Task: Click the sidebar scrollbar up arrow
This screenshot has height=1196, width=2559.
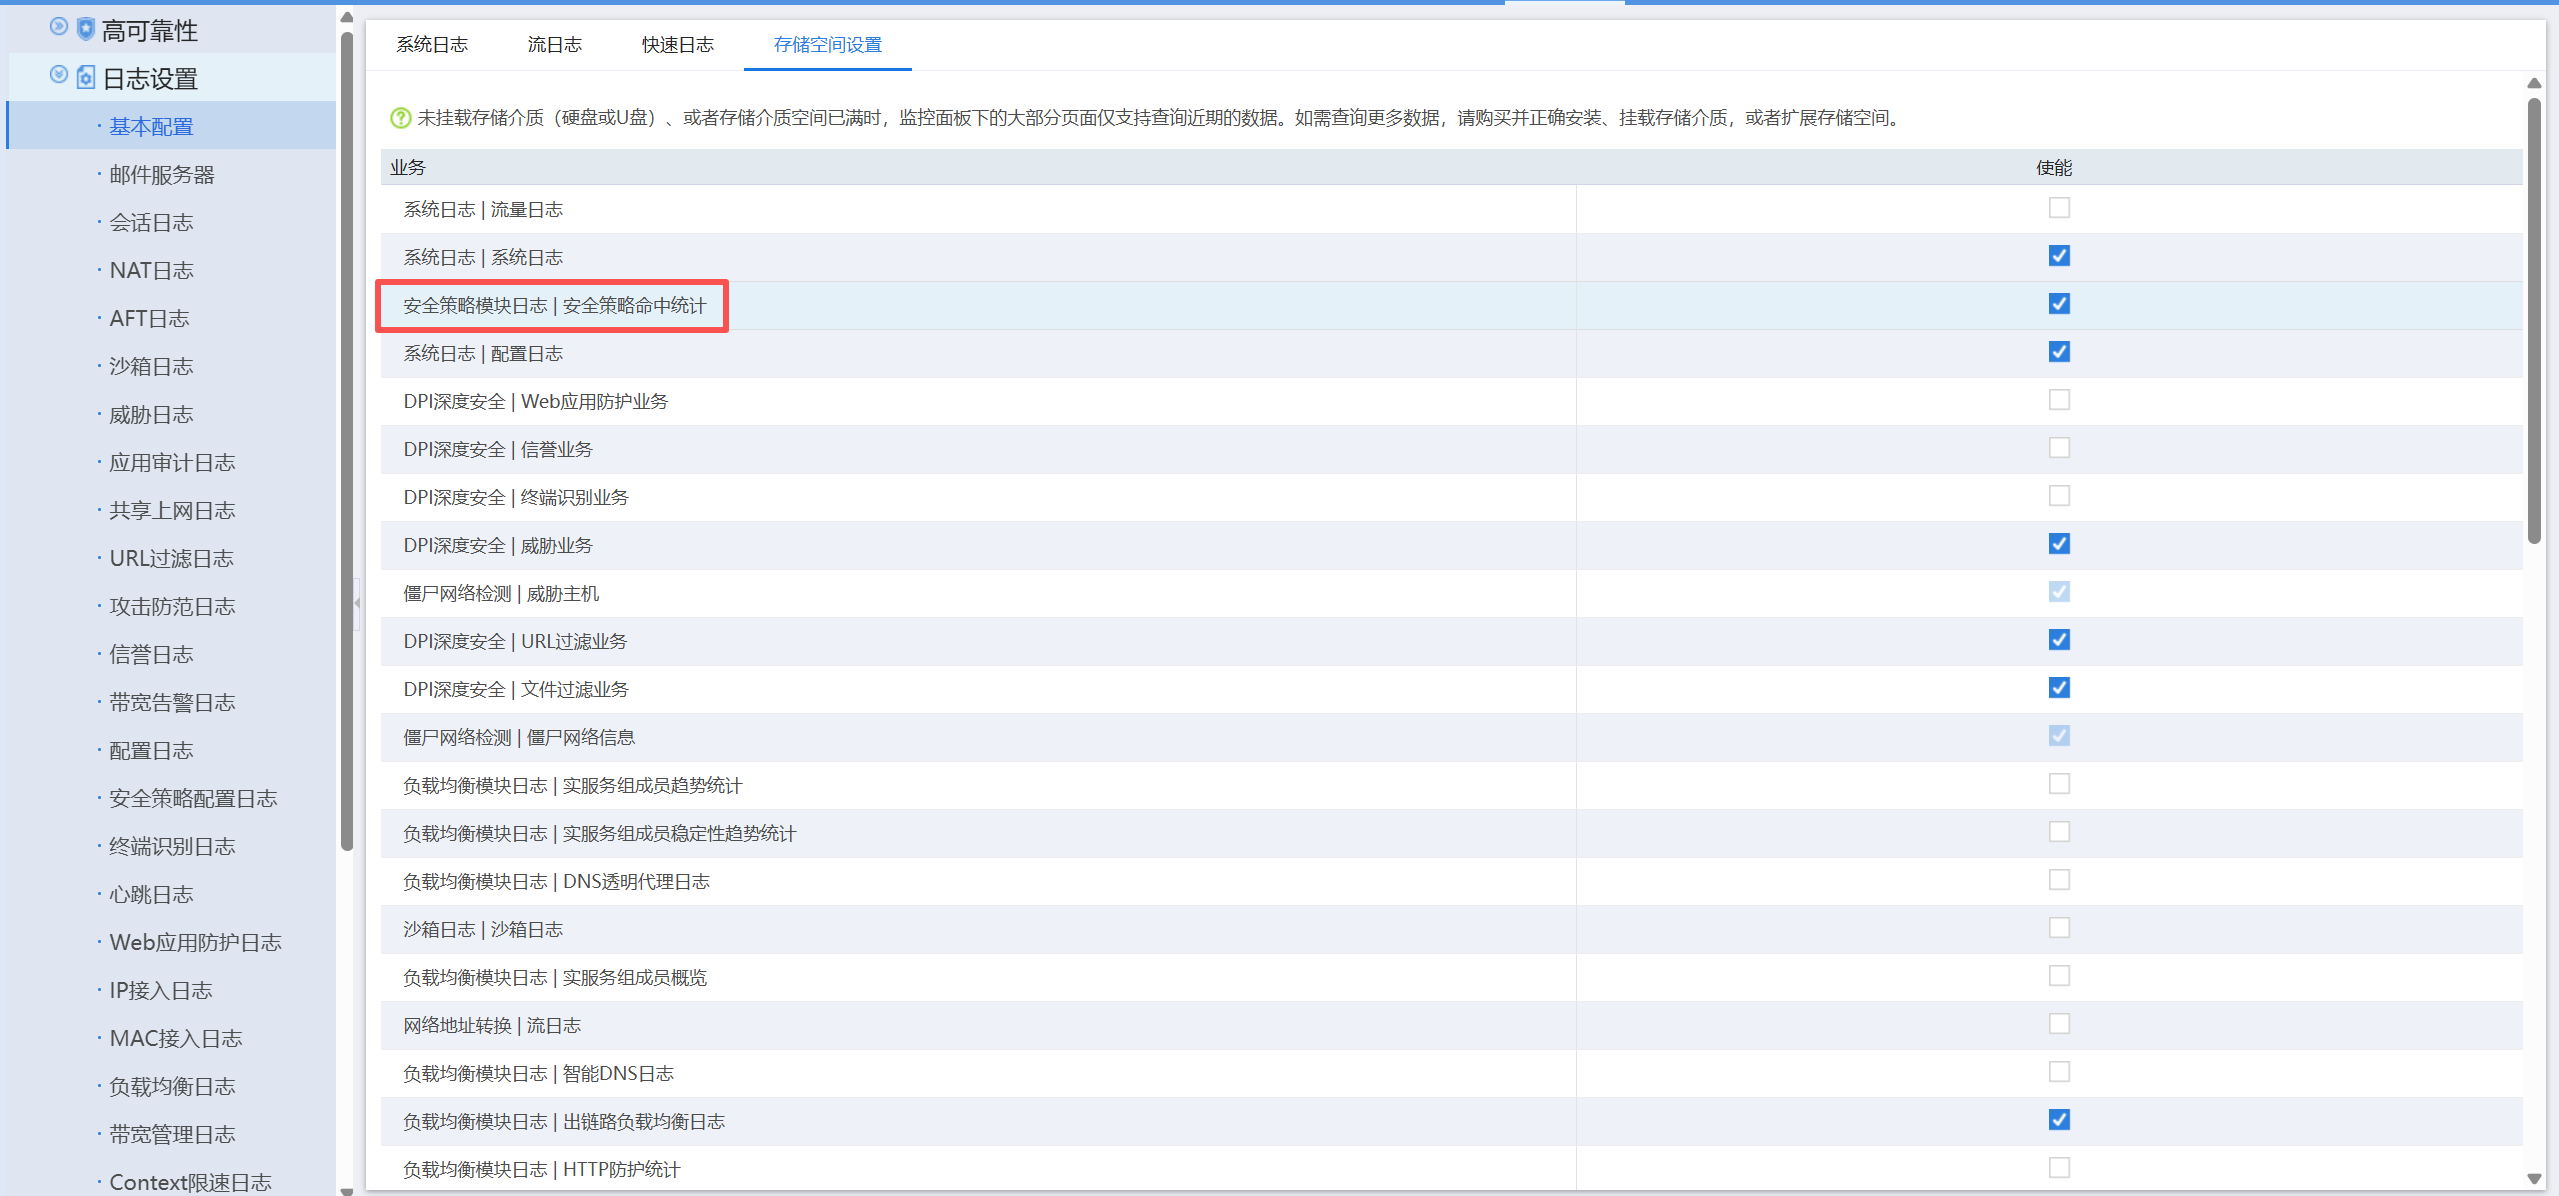Action: pyautogui.click(x=347, y=17)
